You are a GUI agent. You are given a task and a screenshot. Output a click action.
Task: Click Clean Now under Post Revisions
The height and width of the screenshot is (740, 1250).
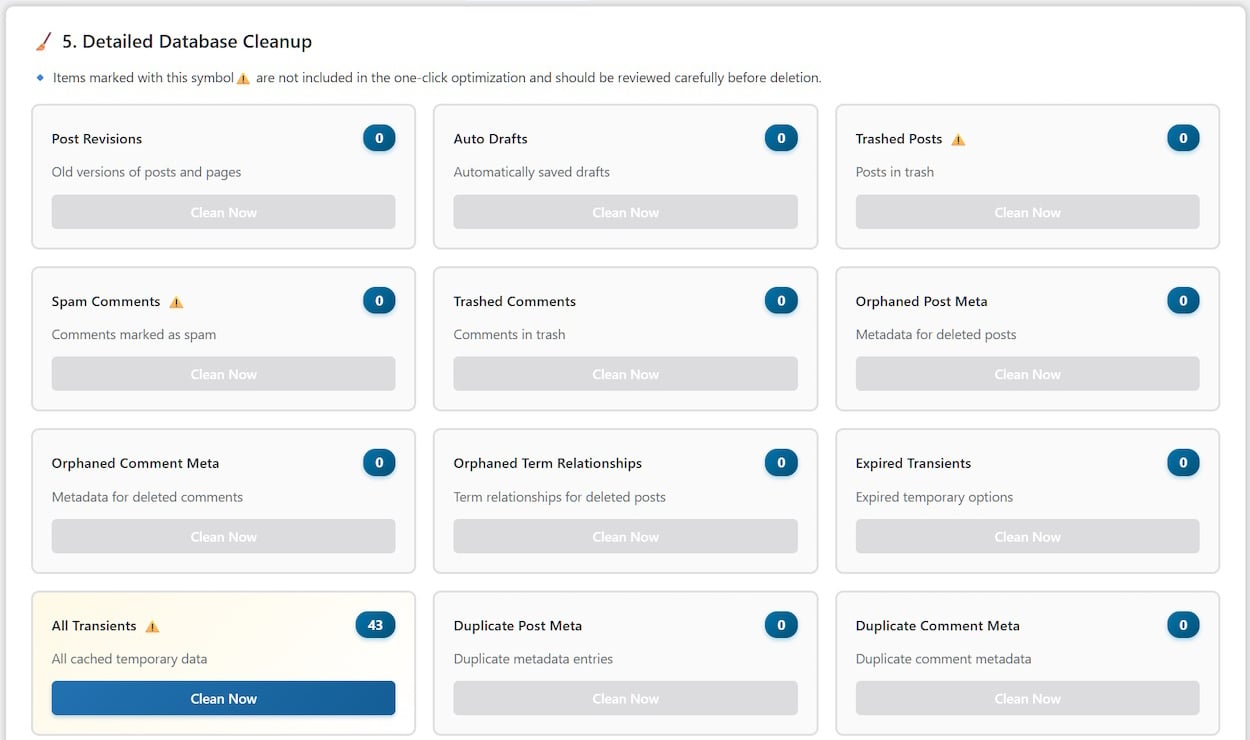pos(223,212)
